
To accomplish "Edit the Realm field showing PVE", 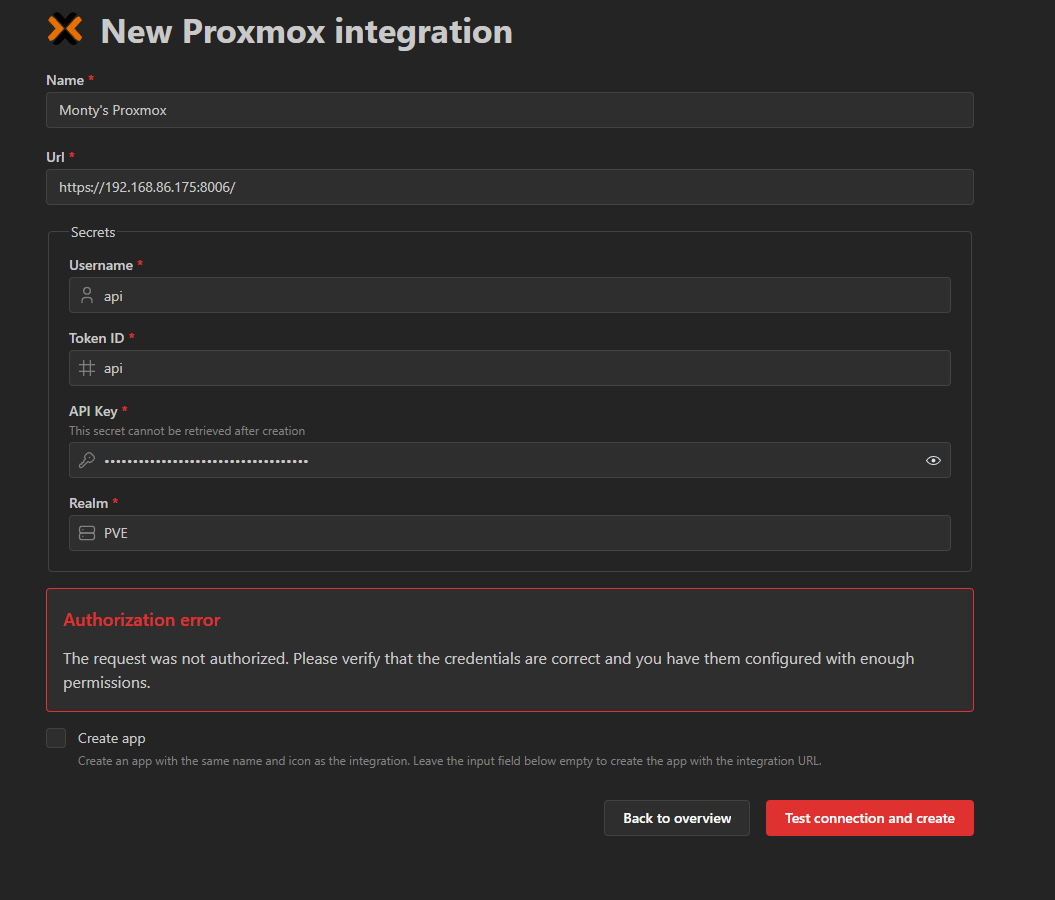I will click(x=509, y=533).
